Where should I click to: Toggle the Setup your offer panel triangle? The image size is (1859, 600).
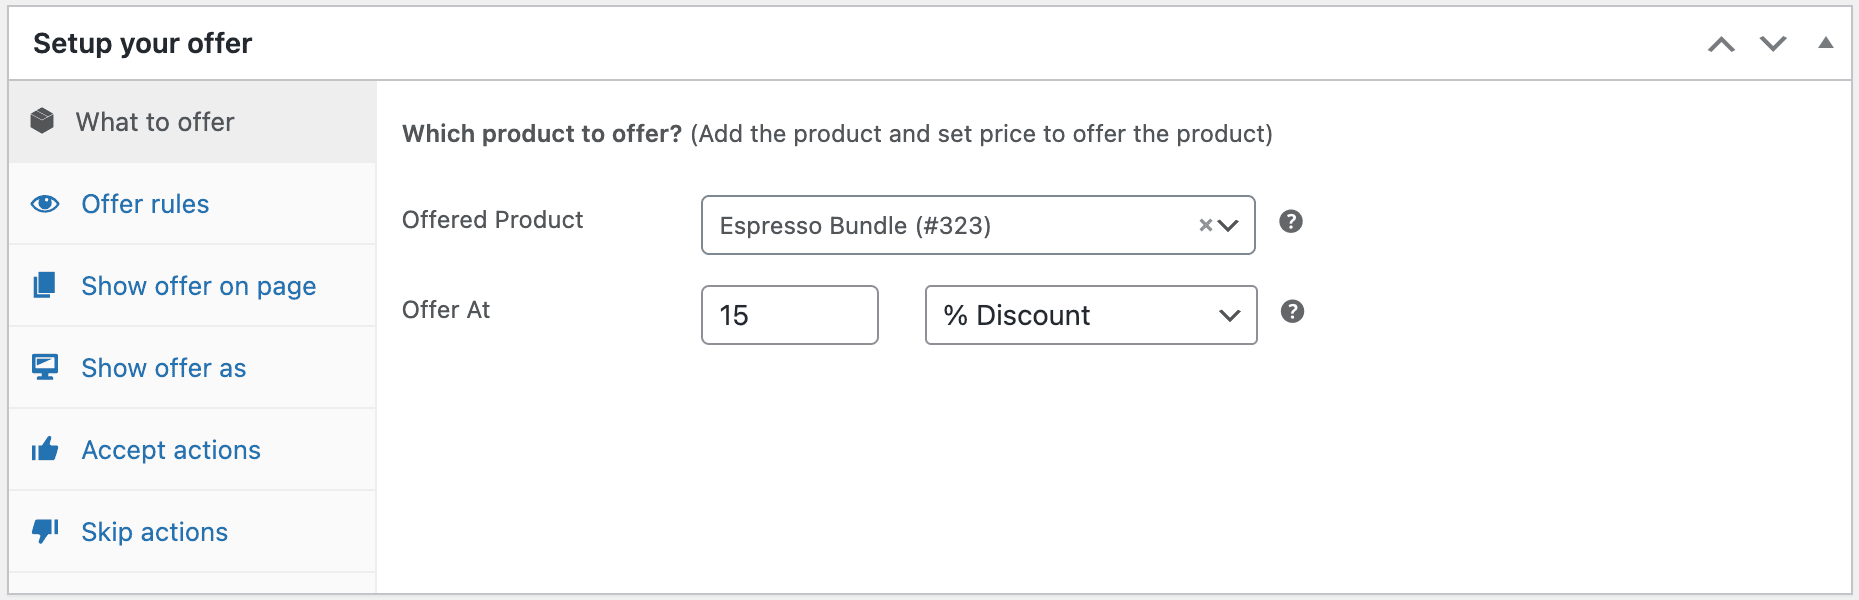click(1826, 43)
